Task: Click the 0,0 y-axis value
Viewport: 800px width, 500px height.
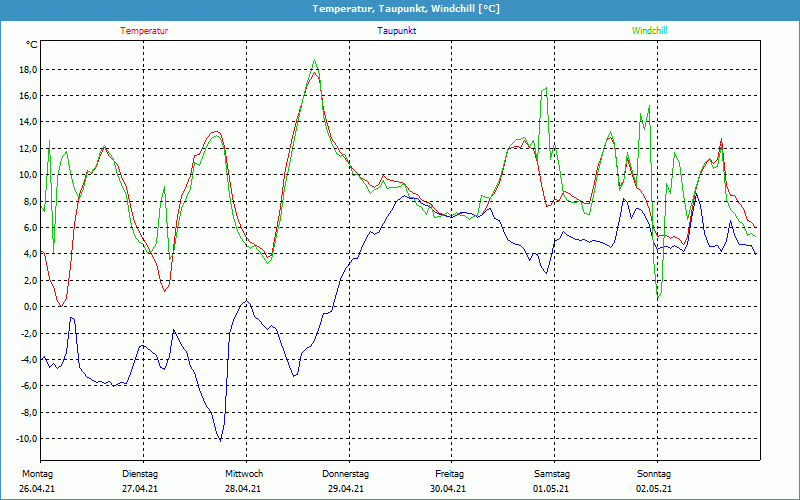Action: click(x=30, y=307)
